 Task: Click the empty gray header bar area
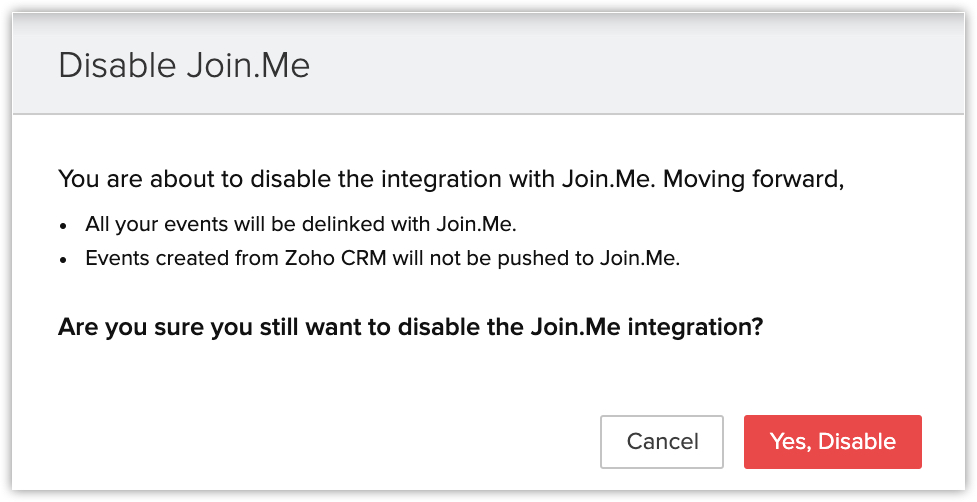[640, 66]
